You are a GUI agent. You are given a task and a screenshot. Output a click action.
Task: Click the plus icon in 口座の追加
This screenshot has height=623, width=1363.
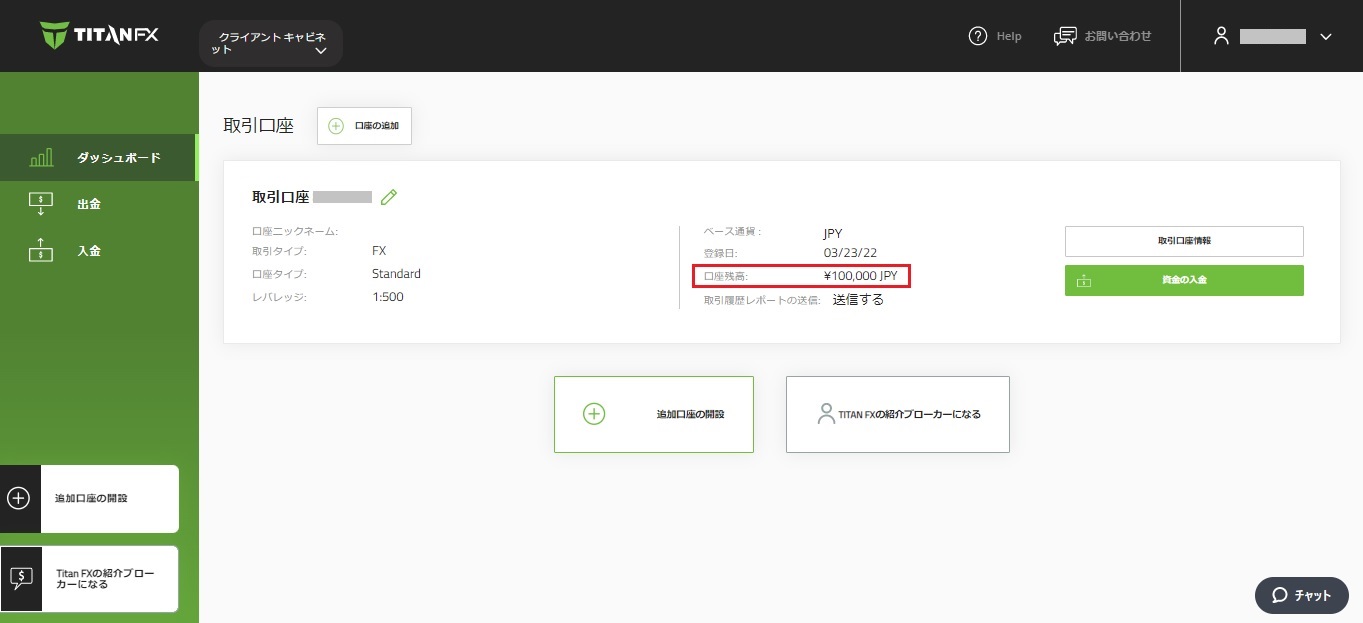[x=336, y=126]
